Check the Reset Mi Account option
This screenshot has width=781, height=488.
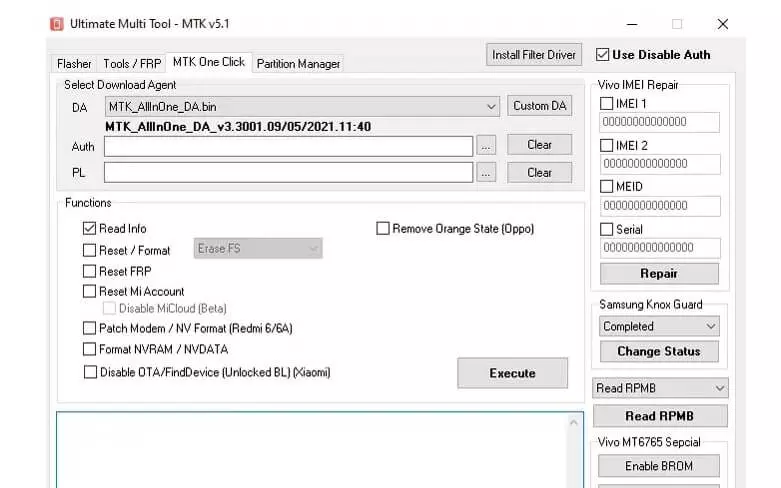tap(89, 291)
